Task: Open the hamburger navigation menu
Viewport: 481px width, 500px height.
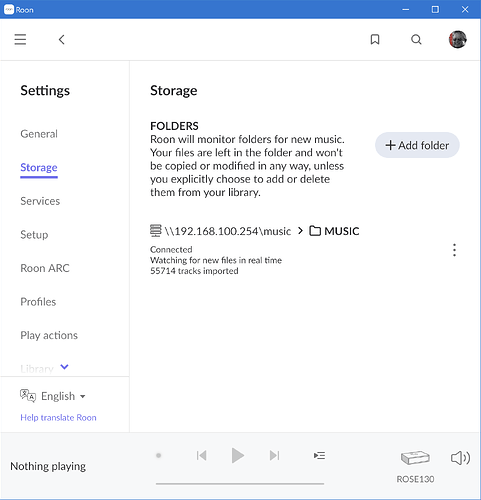Action: [20, 39]
